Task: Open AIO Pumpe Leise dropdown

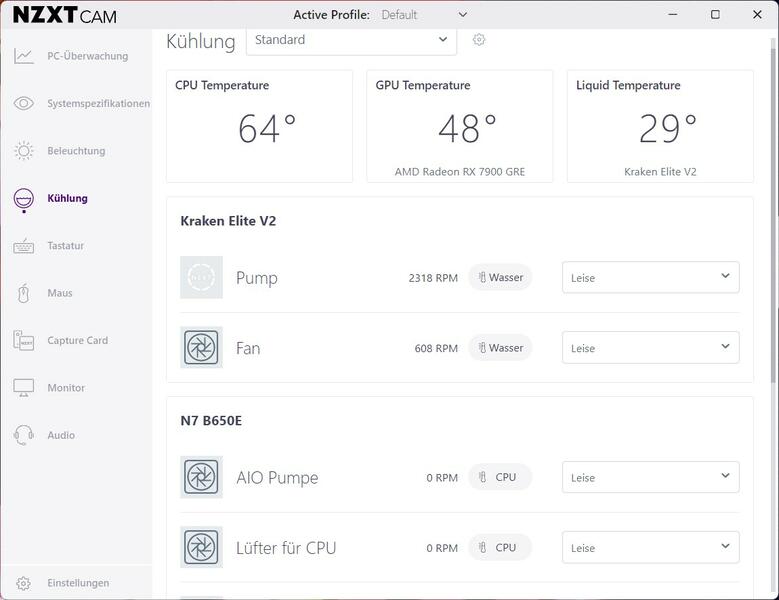Action: pyautogui.click(x=650, y=477)
